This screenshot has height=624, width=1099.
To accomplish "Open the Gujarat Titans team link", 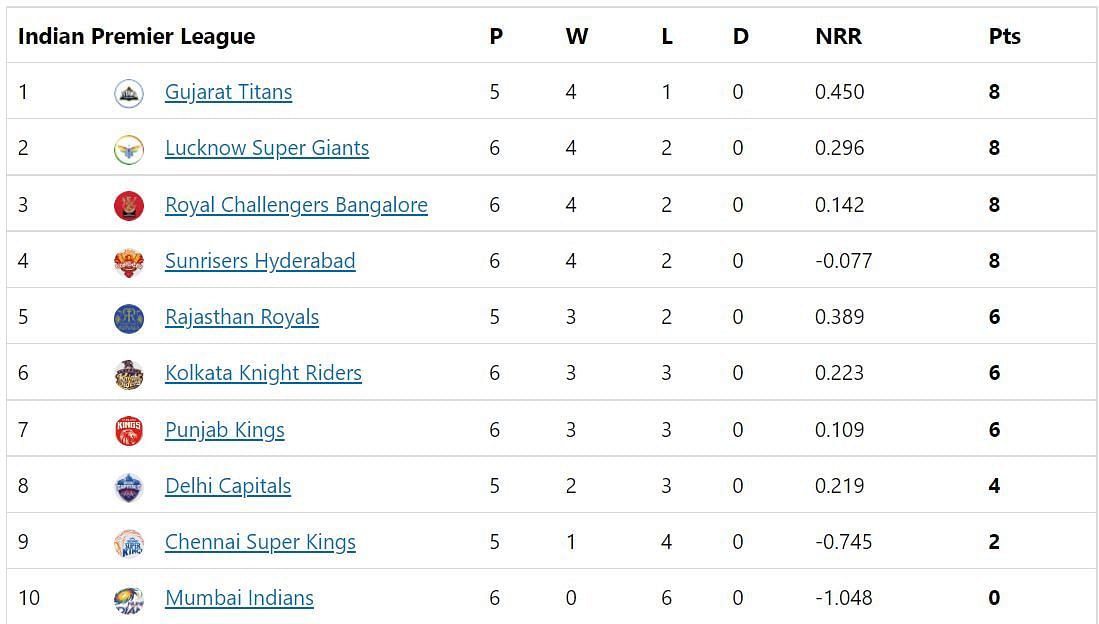I will 228,93.
